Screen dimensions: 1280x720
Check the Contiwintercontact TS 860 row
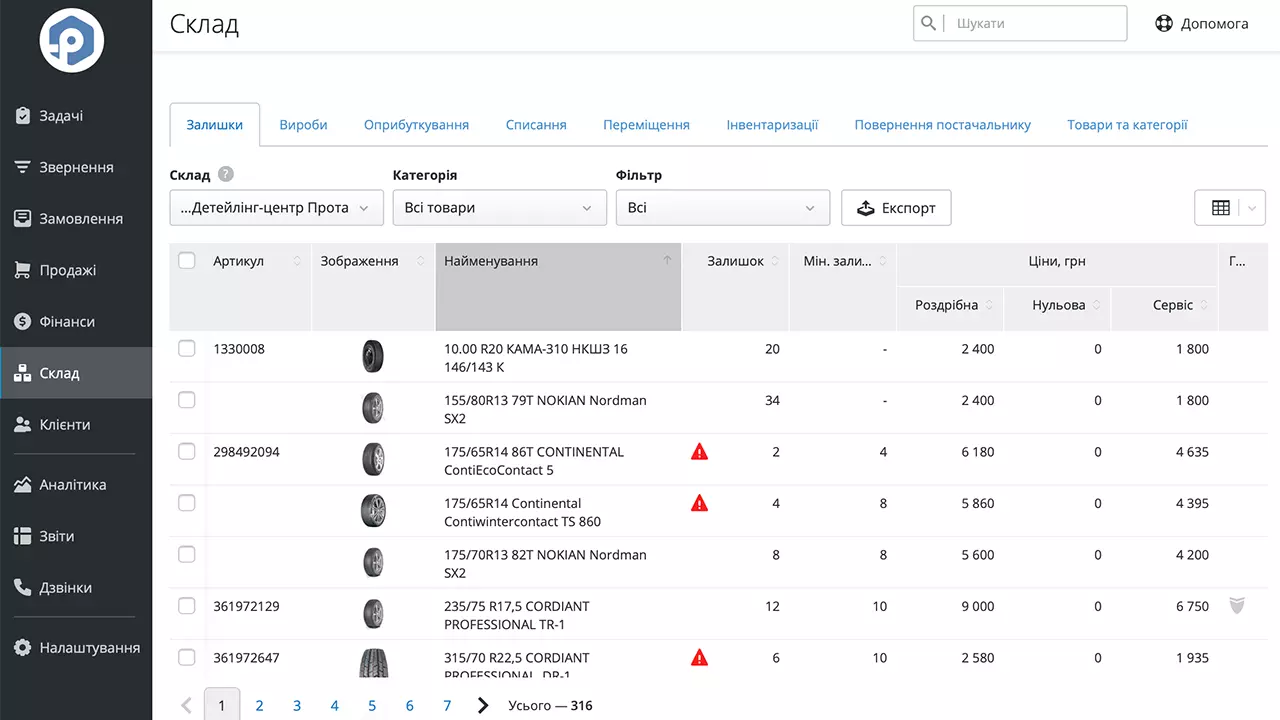187,502
